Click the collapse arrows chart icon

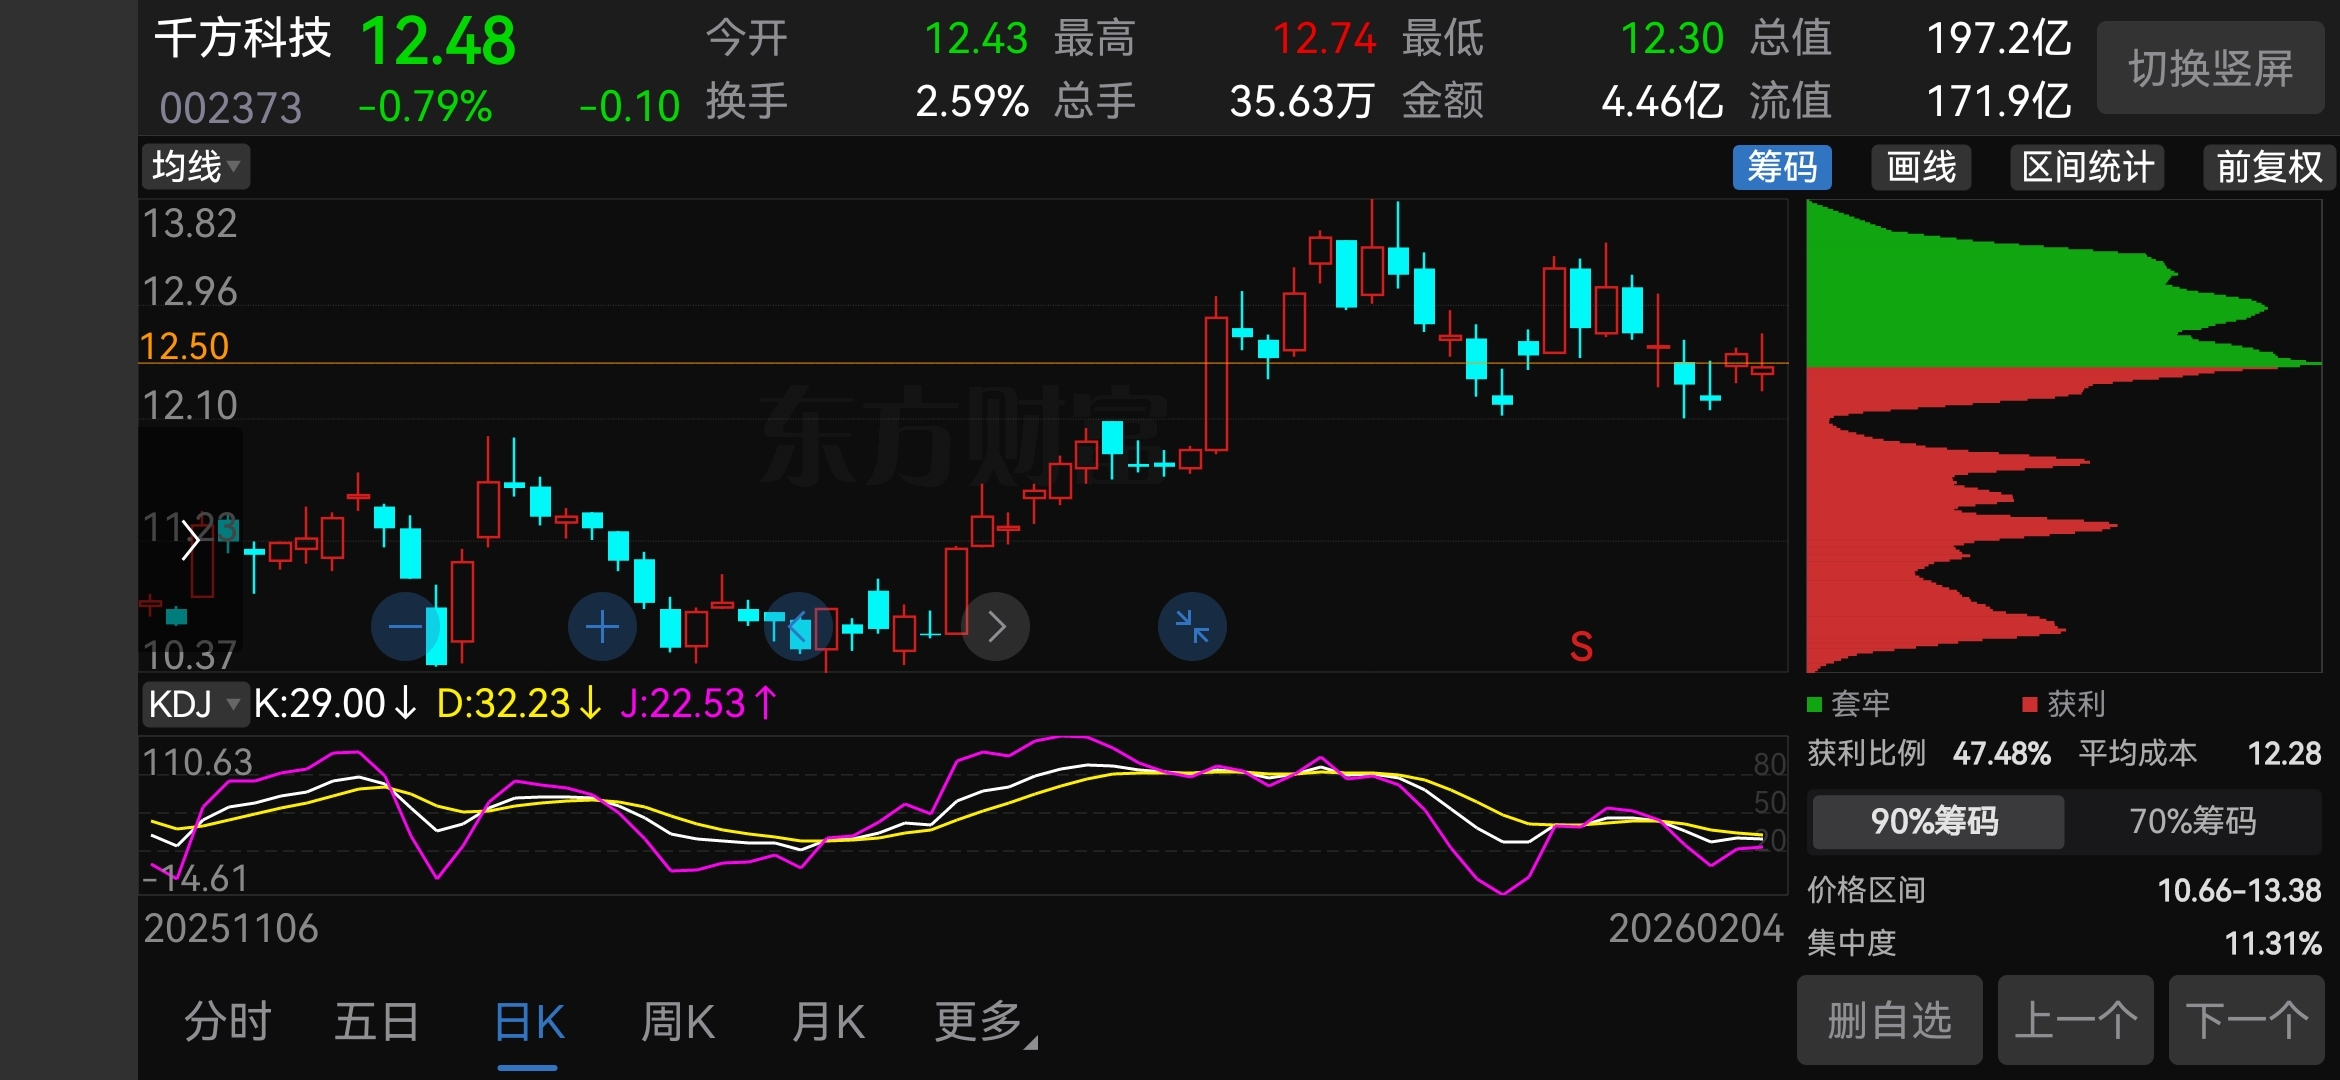tap(1192, 627)
